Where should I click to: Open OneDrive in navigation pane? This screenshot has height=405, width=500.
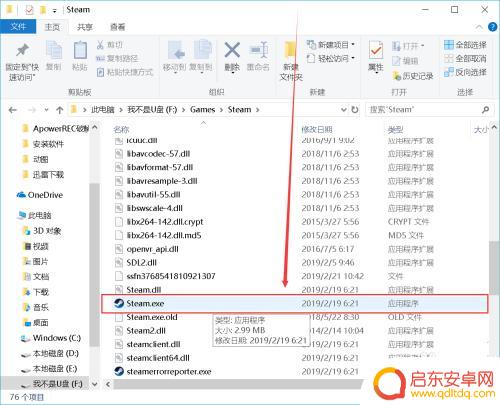point(40,195)
